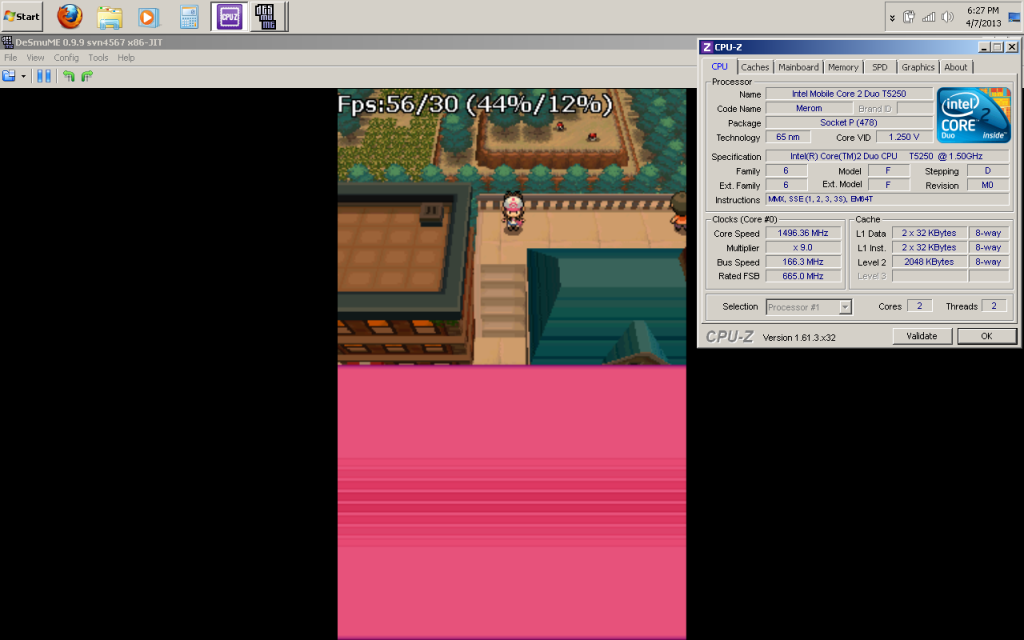Click the rotate left green arrow icon
The height and width of the screenshot is (640, 1024).
[x=69, y=76]
